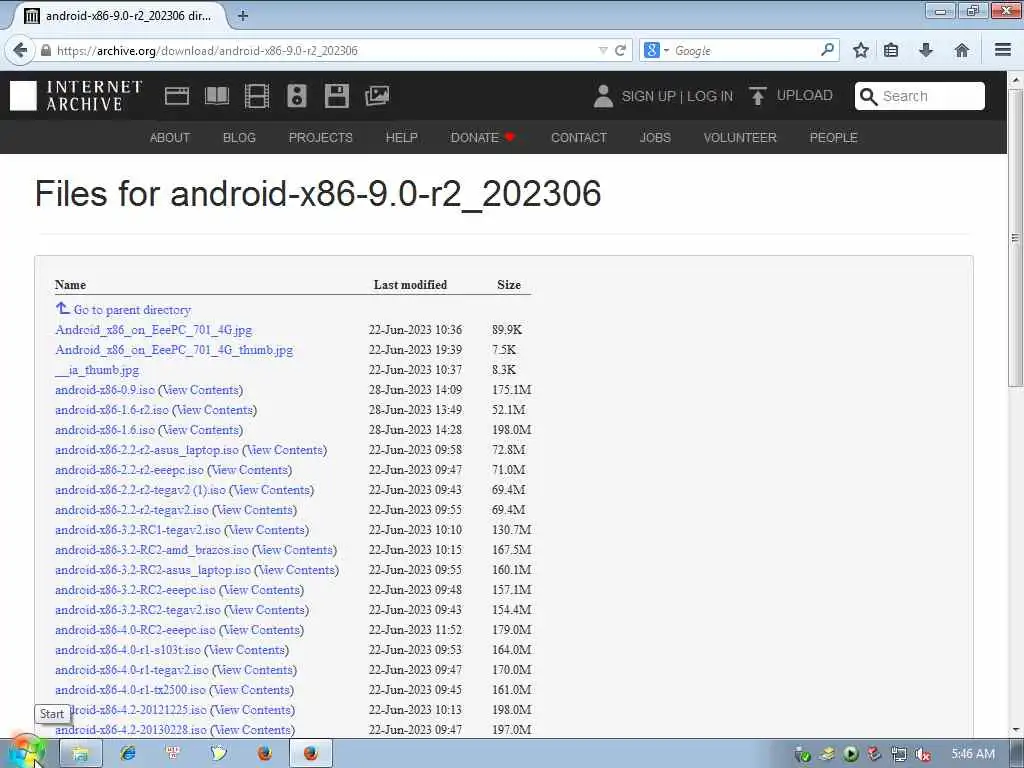Viewport: 1024px width, 768px height.
Task: Click the 5:46 AM taskbar clock
Action: click(x=973, y=754)
